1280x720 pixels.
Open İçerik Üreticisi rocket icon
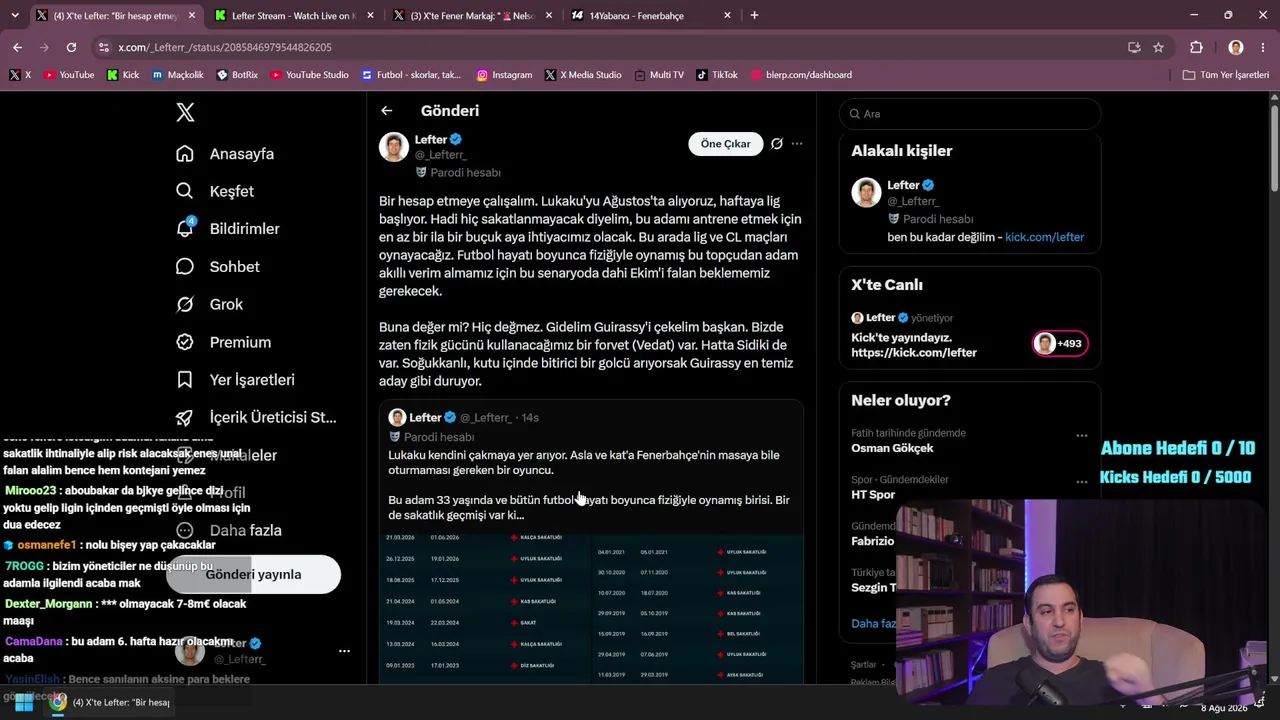click(x=185, y=418)
